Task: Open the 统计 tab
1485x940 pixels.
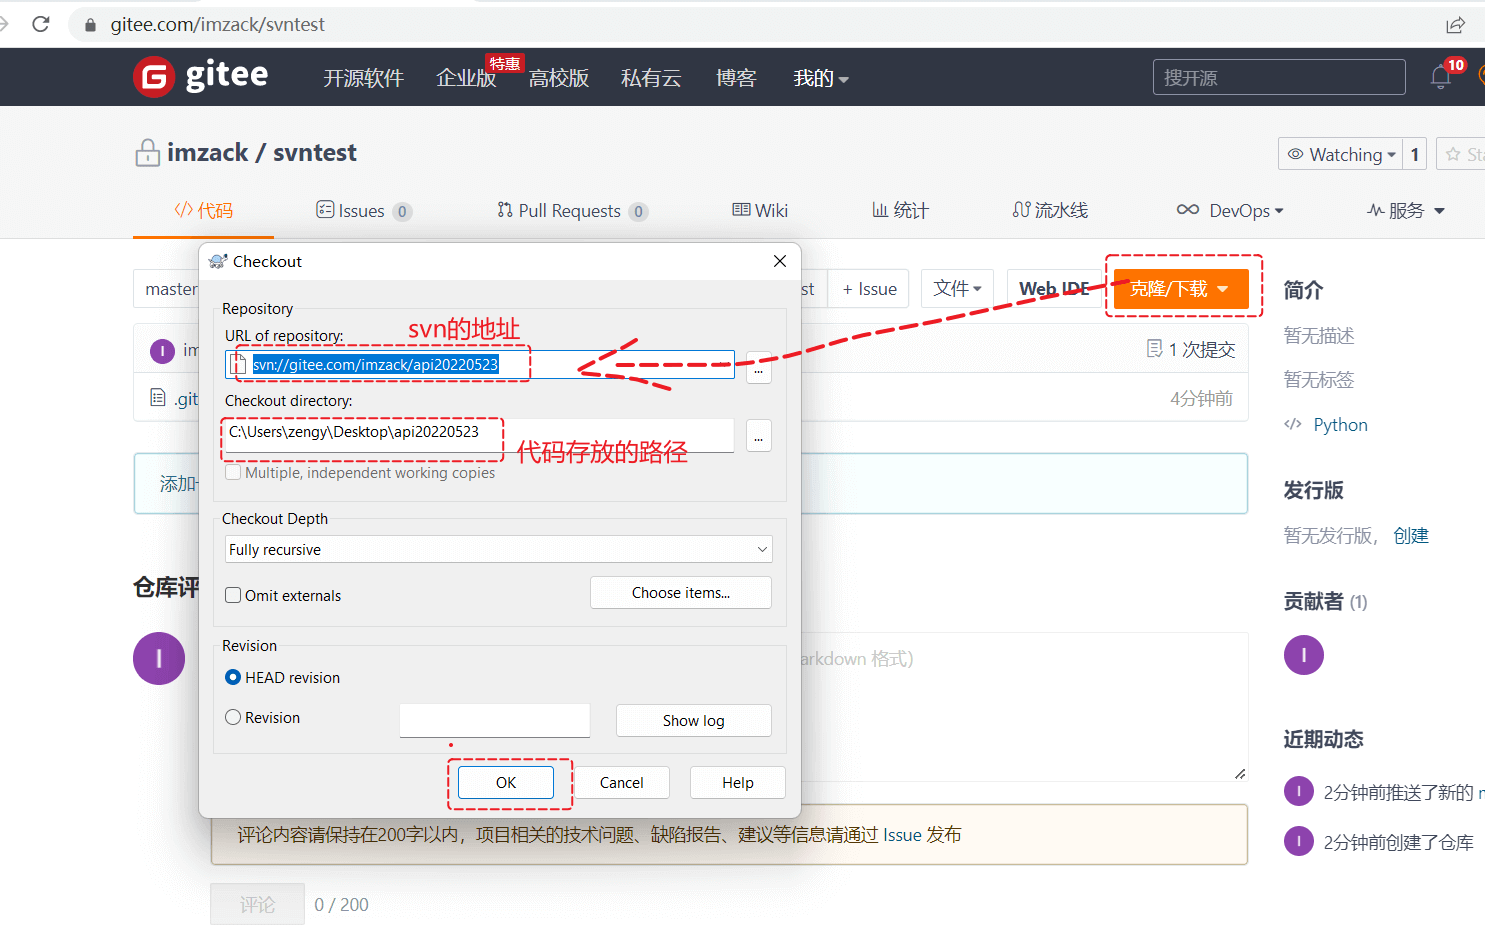Action: pyautogui.click(x=900, y=210)
